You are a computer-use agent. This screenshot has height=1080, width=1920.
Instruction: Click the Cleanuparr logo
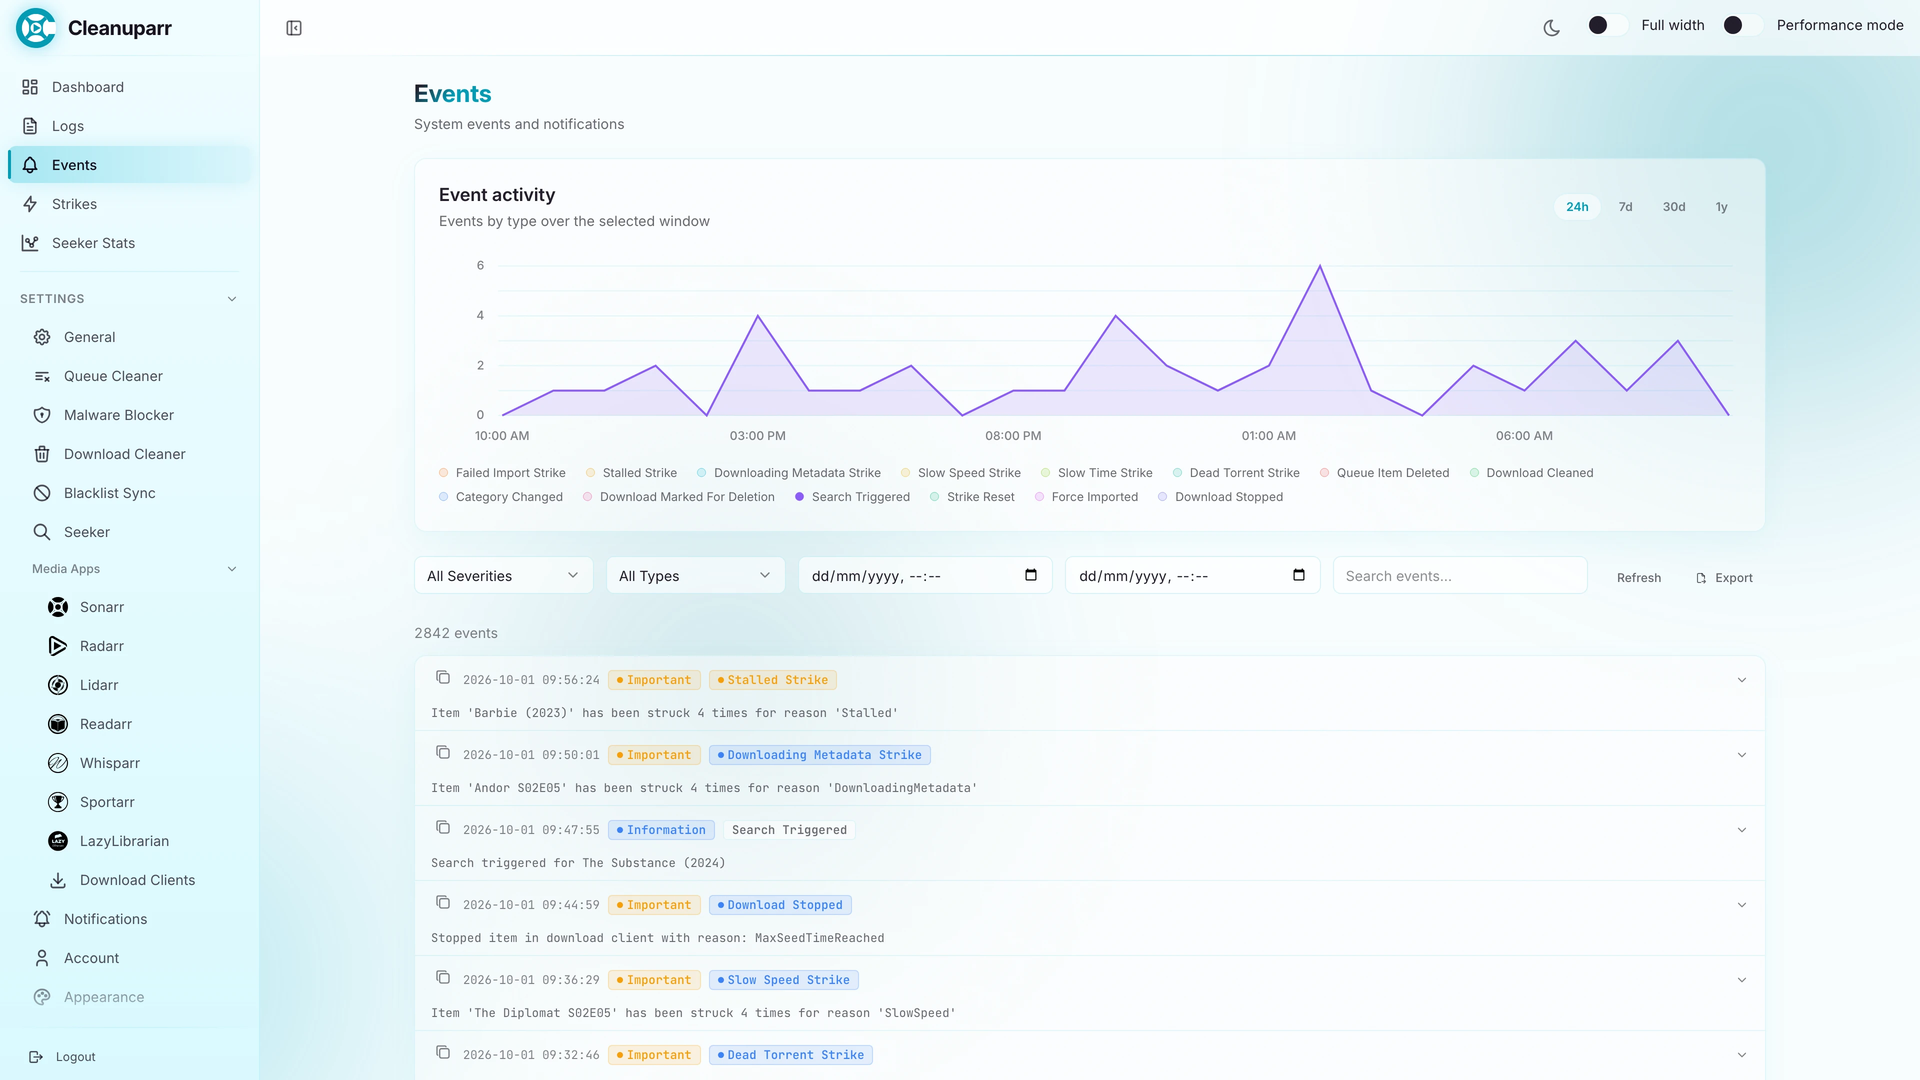(36, 28)
